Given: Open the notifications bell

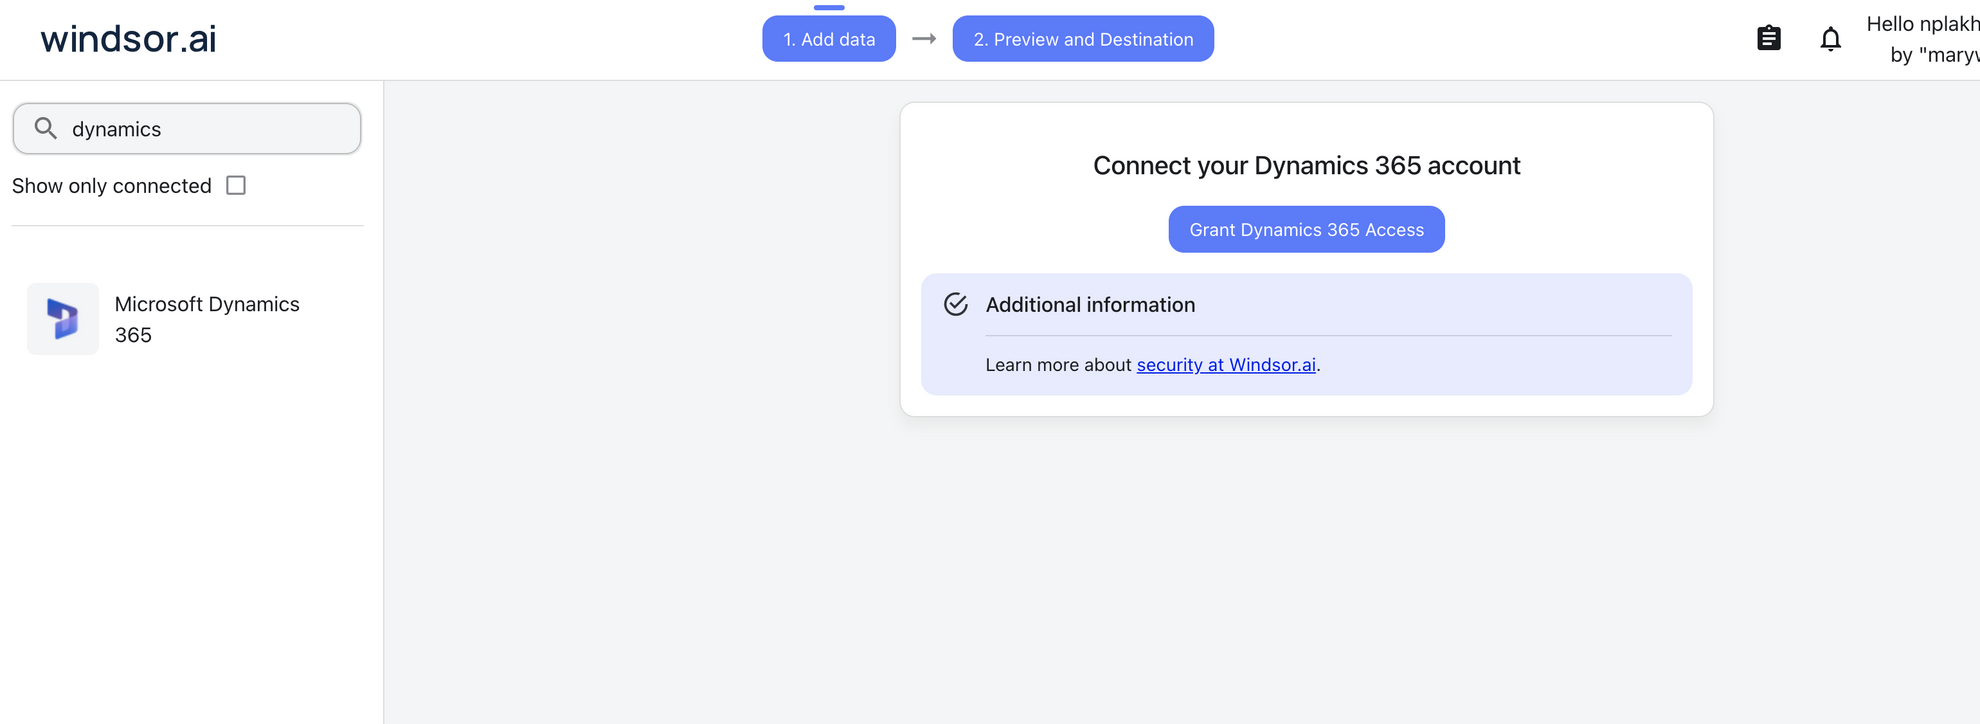Looking at the screenshot, I should (1830, 39).
